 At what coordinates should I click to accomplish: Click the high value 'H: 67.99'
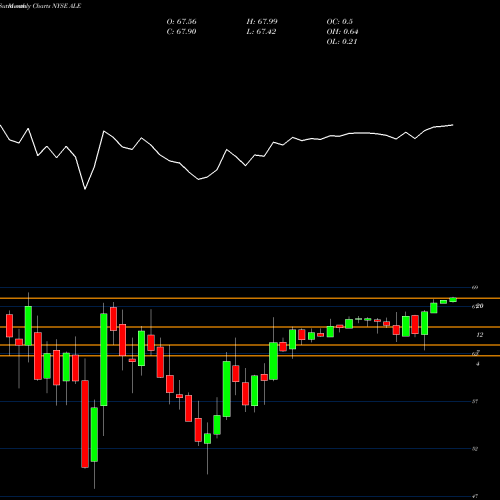(x=262, y=22)
